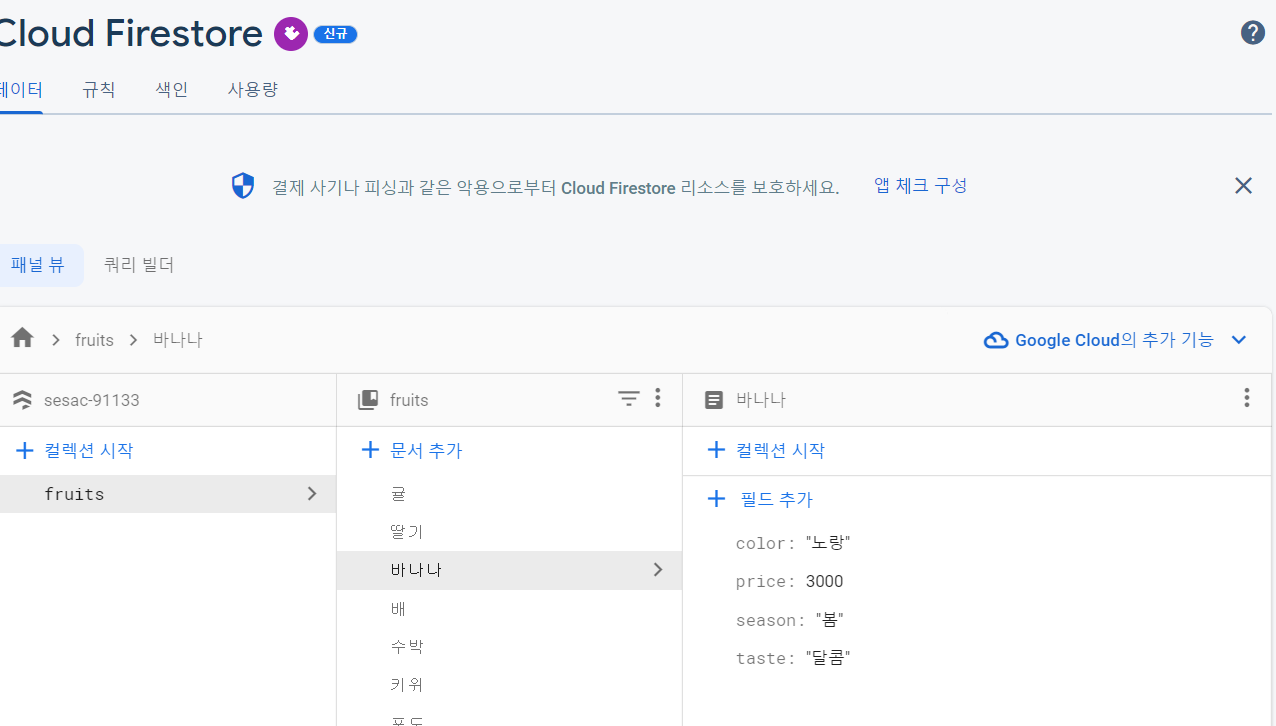Click plus icon beside 필드 추가
The width and height of the screenshot is (1276, 726).
pos(716,498)
